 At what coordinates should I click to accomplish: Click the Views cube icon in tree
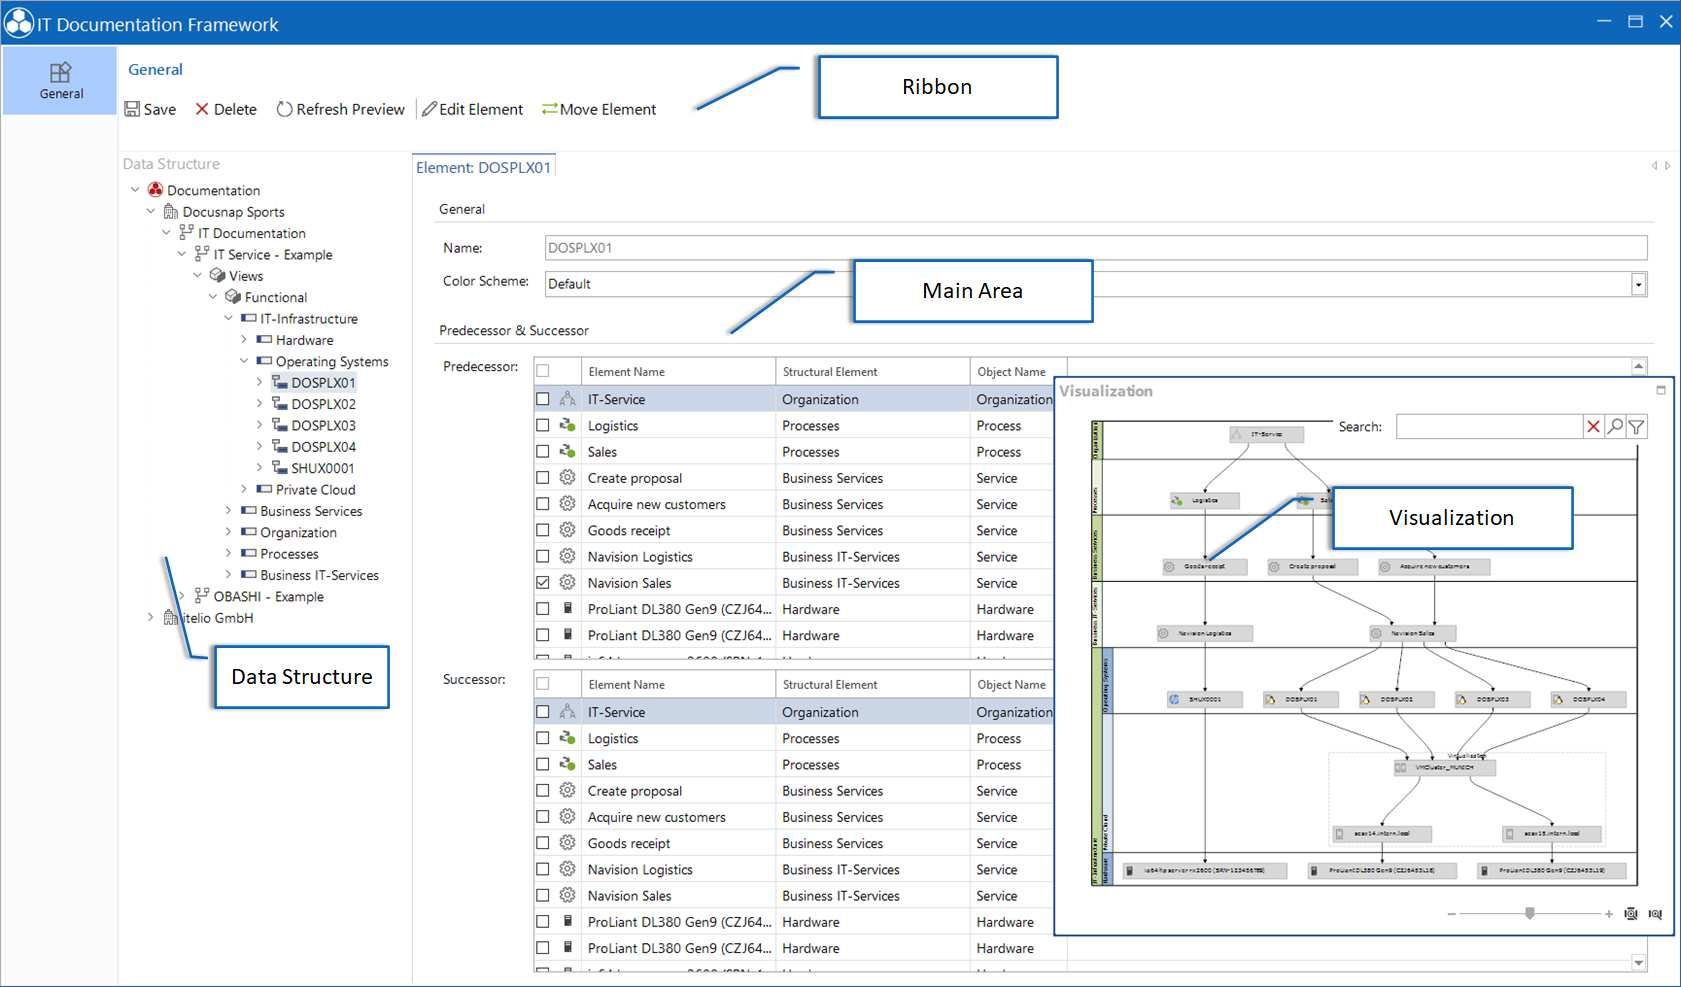pyautogui.click(x=217, y=276)
